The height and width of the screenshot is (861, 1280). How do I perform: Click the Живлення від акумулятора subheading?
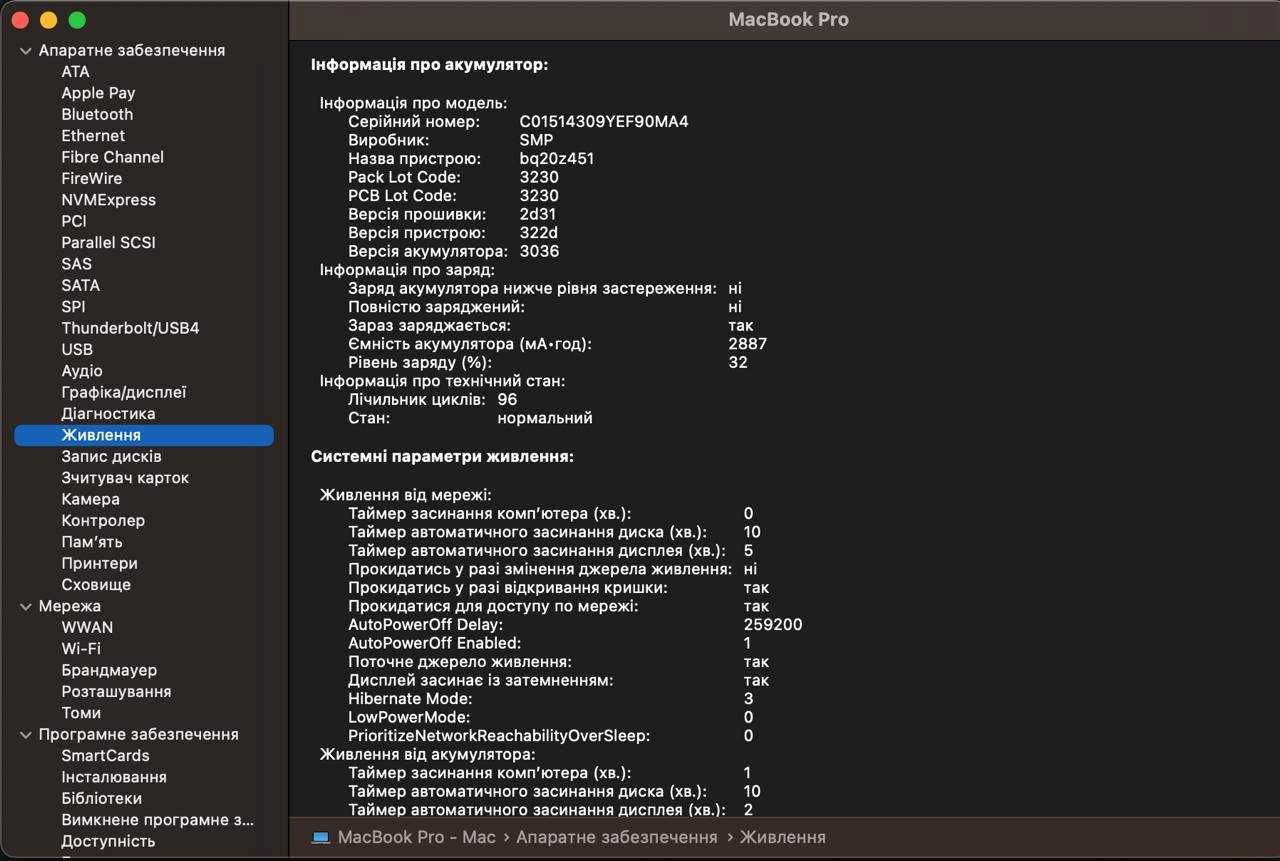pyautogui.click(x=427, y=754)
